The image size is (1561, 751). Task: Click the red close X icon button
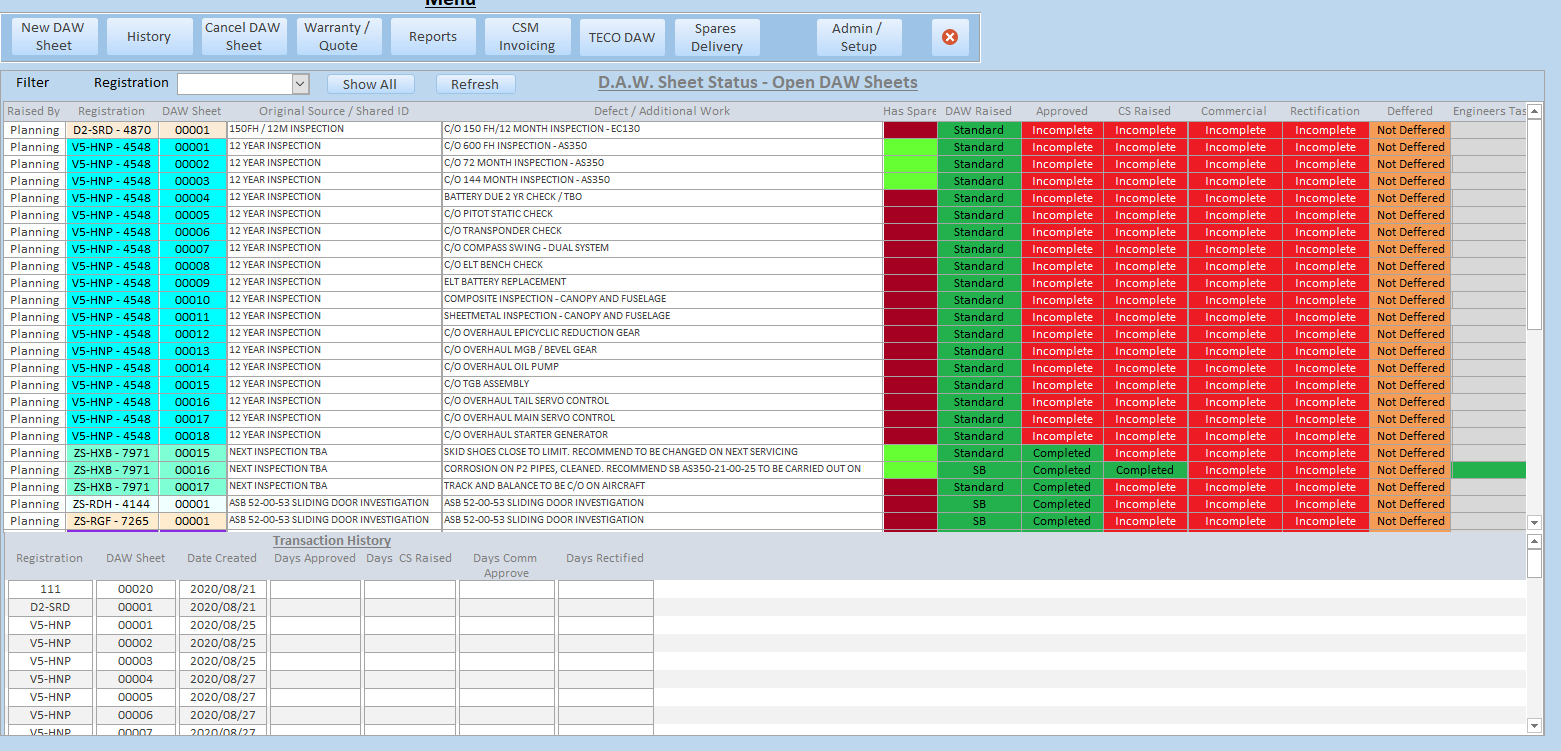pyautogui.click(x=950, y=37)
